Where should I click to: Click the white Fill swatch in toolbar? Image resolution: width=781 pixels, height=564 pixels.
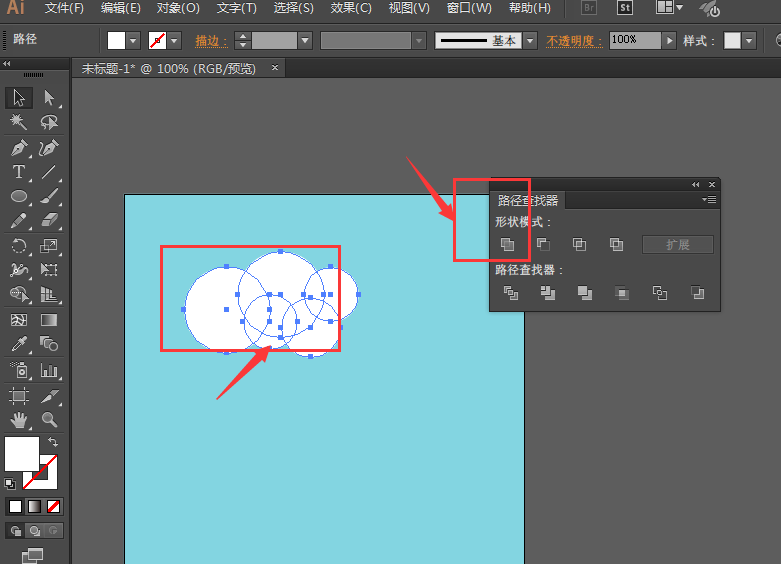click(22, 454)
